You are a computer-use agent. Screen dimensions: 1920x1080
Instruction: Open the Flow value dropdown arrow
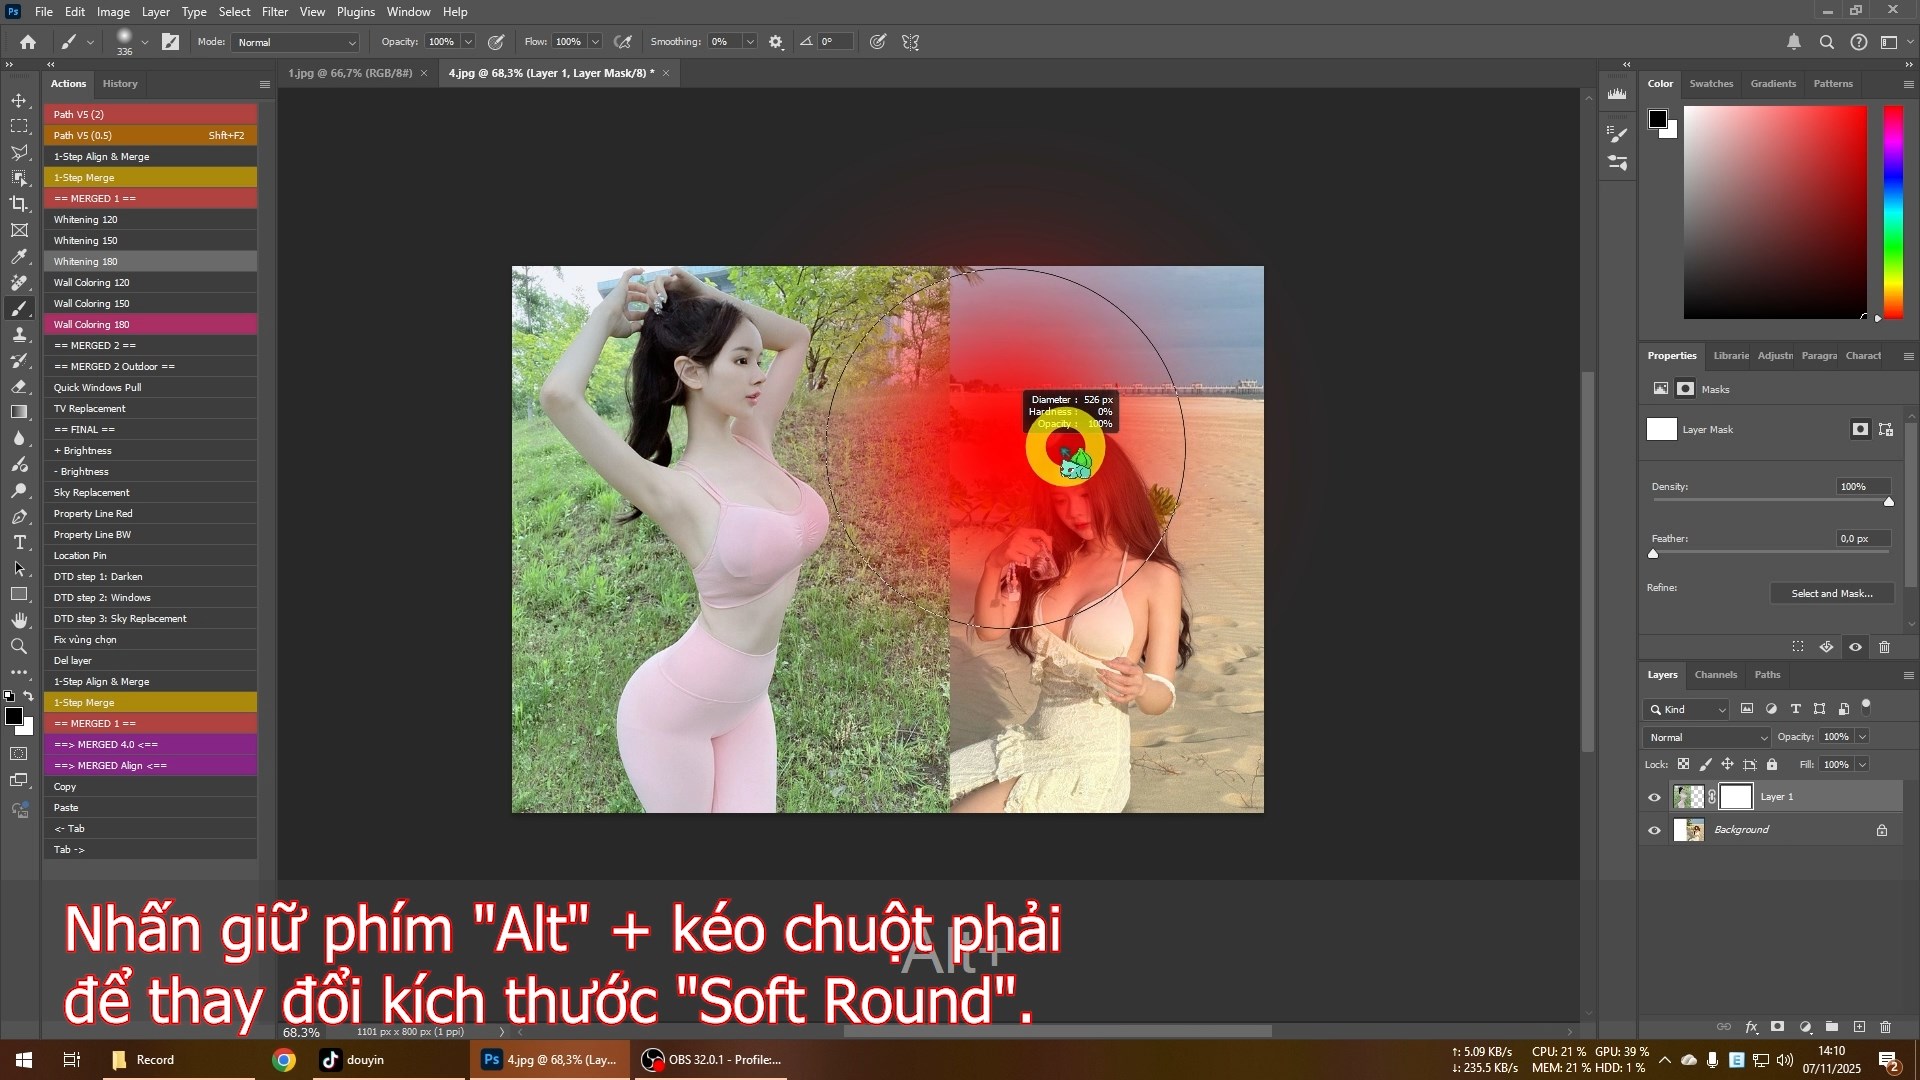click(x=595, y=41)
